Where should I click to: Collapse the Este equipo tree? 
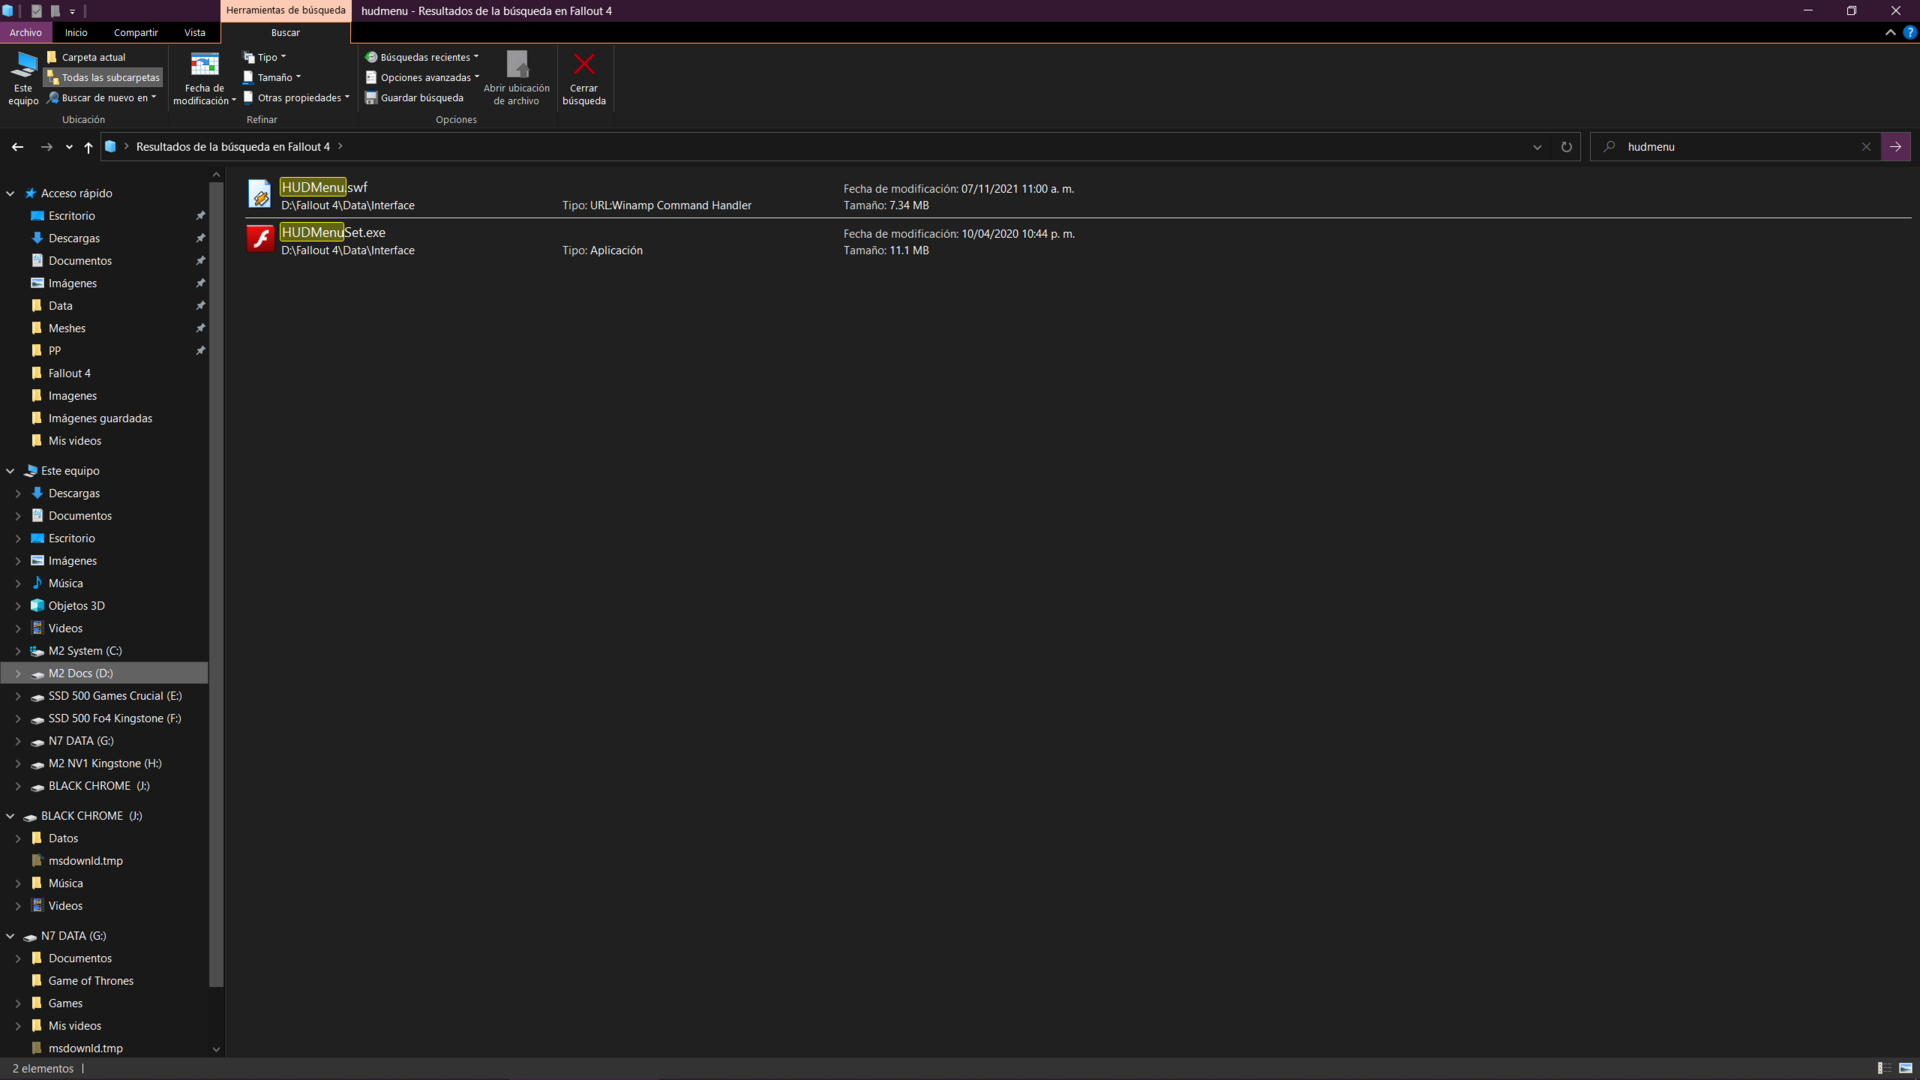10,471
